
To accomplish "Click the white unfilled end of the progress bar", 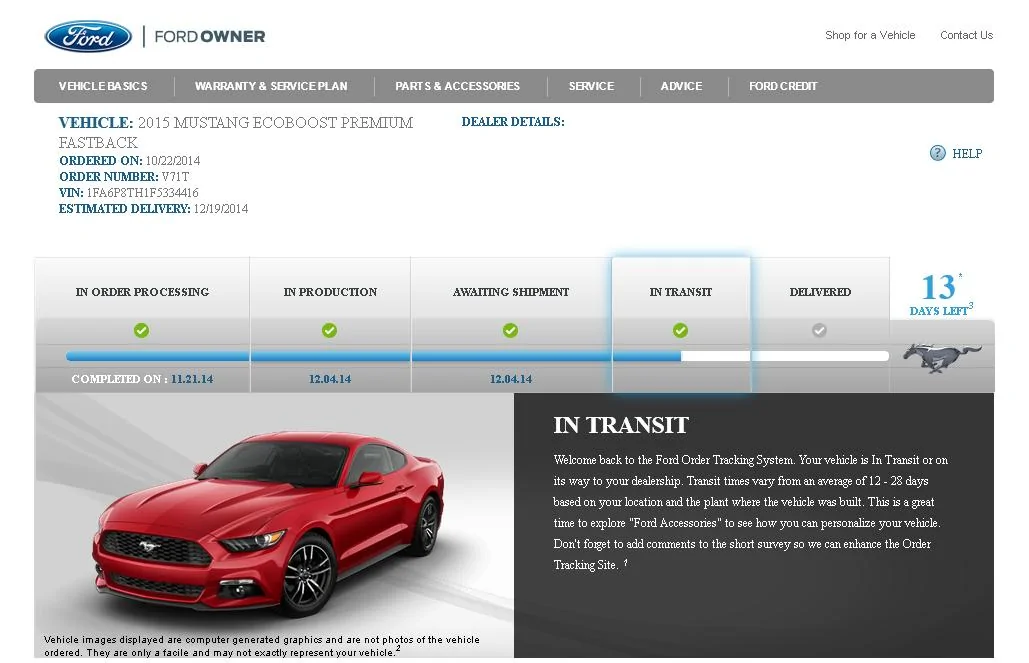I will (785, 356).
